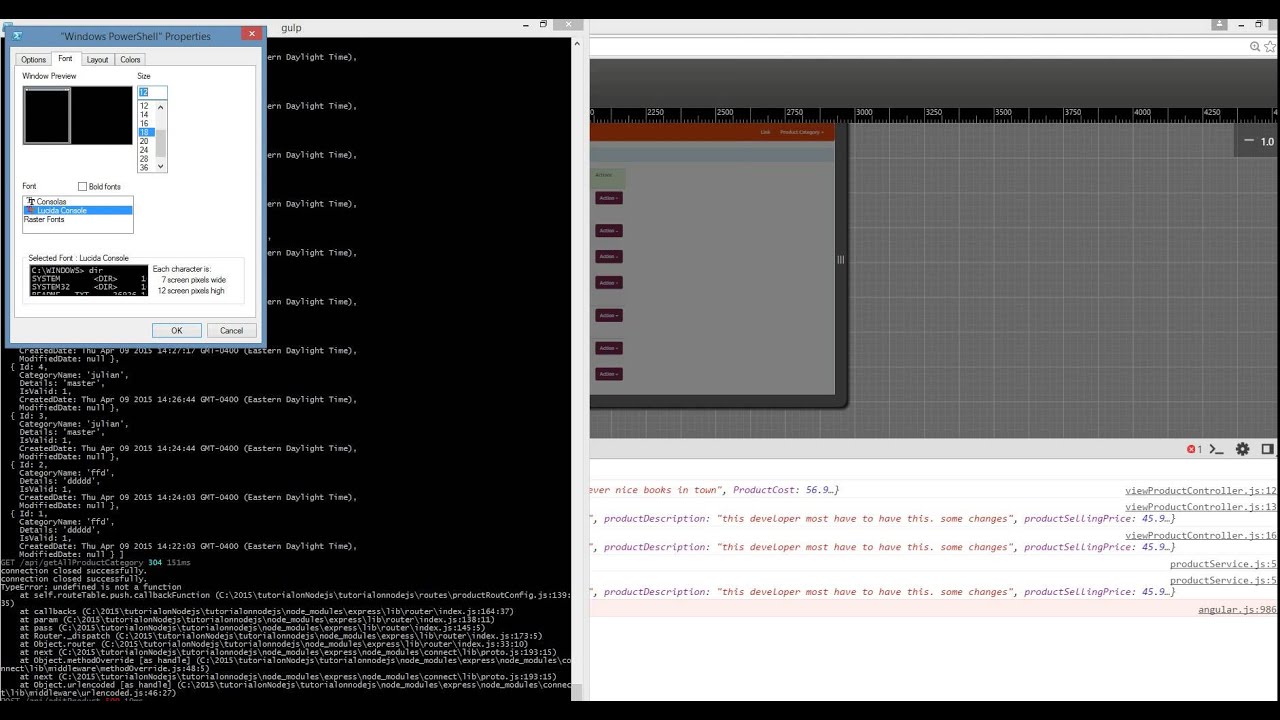1280x720 pixels.
Task: Open the bottom-most purple Action dropdown
Action: (x=609, y=374)
